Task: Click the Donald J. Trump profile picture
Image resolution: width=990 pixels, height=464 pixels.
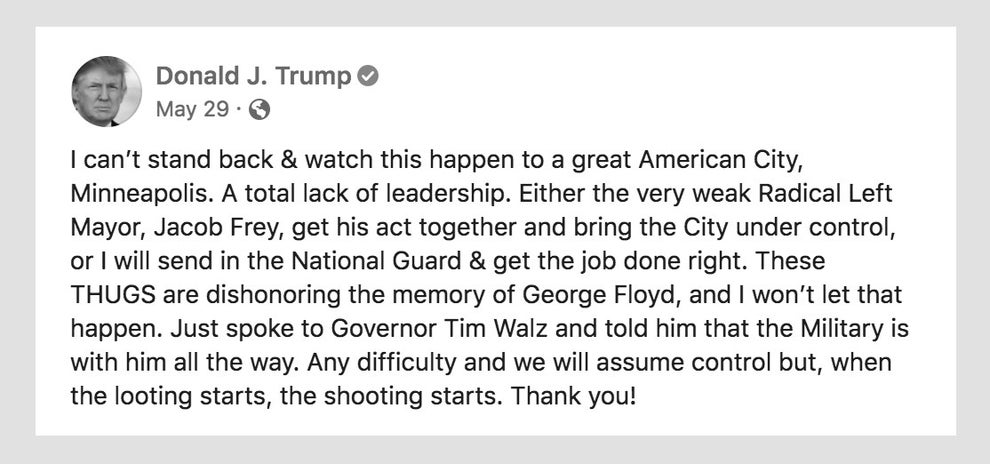Action: pyautogui.click(x=107, y=91)
